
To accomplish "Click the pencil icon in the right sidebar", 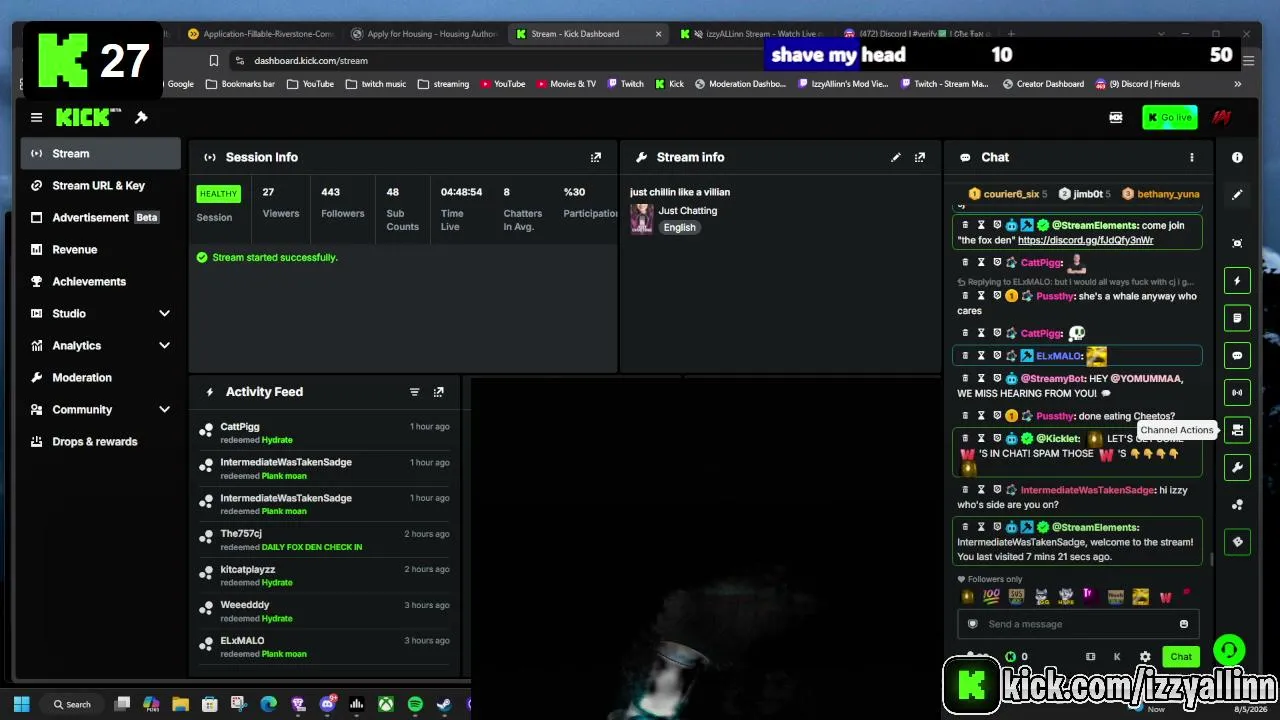I will 1237,195.
